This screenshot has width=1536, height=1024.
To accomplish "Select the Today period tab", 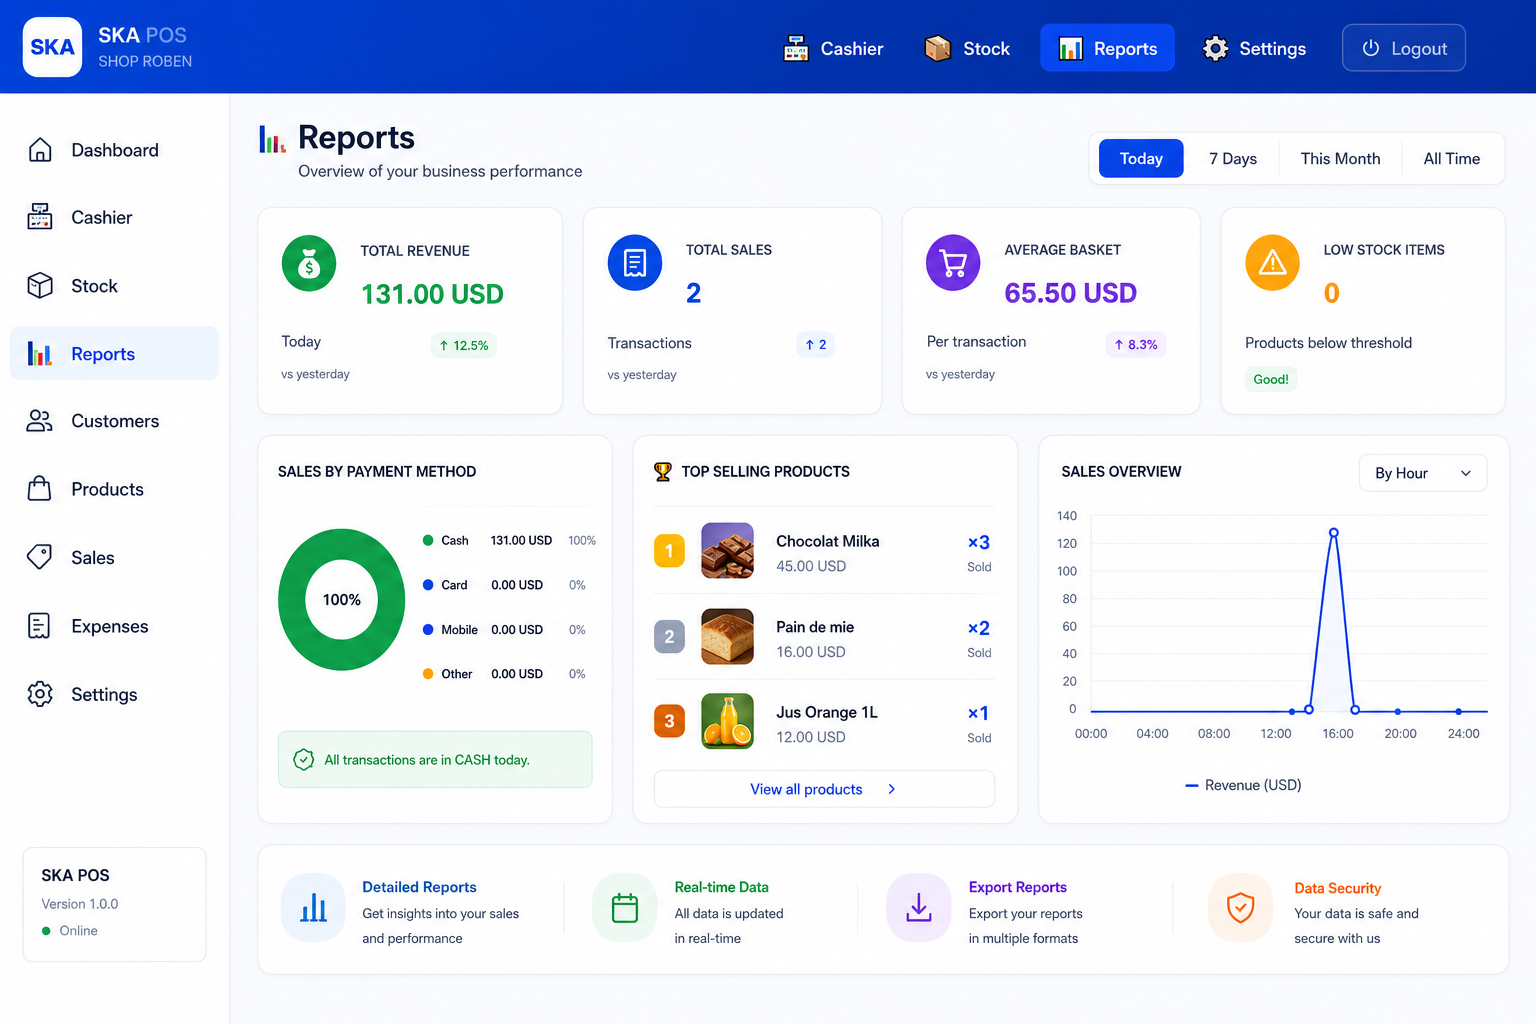I will pyautogui.click(x=1141, y=158).
